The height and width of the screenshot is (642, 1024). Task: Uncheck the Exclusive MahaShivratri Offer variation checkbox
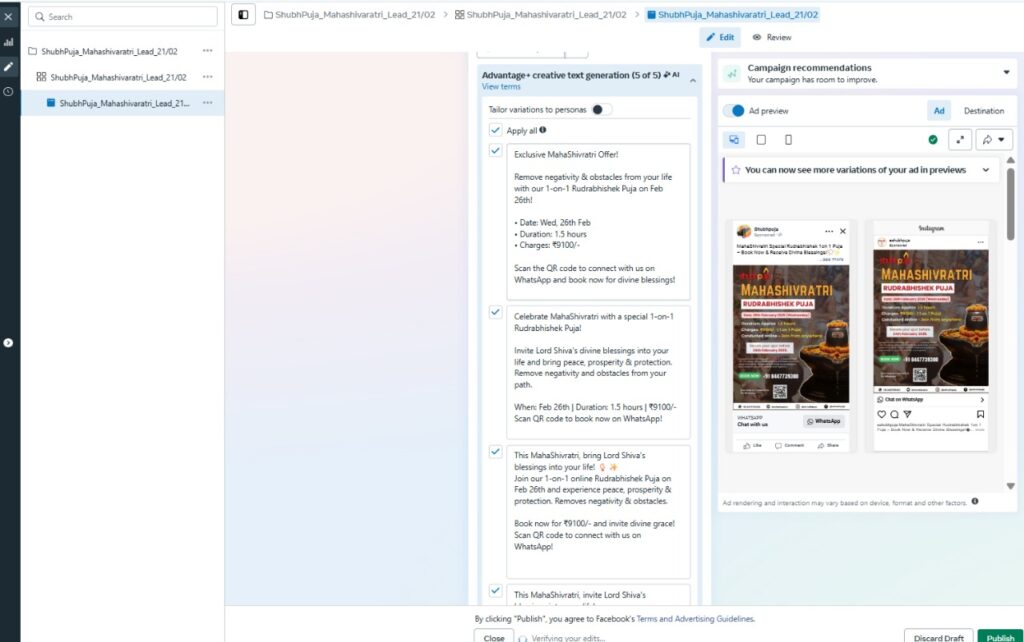[496, 151]
